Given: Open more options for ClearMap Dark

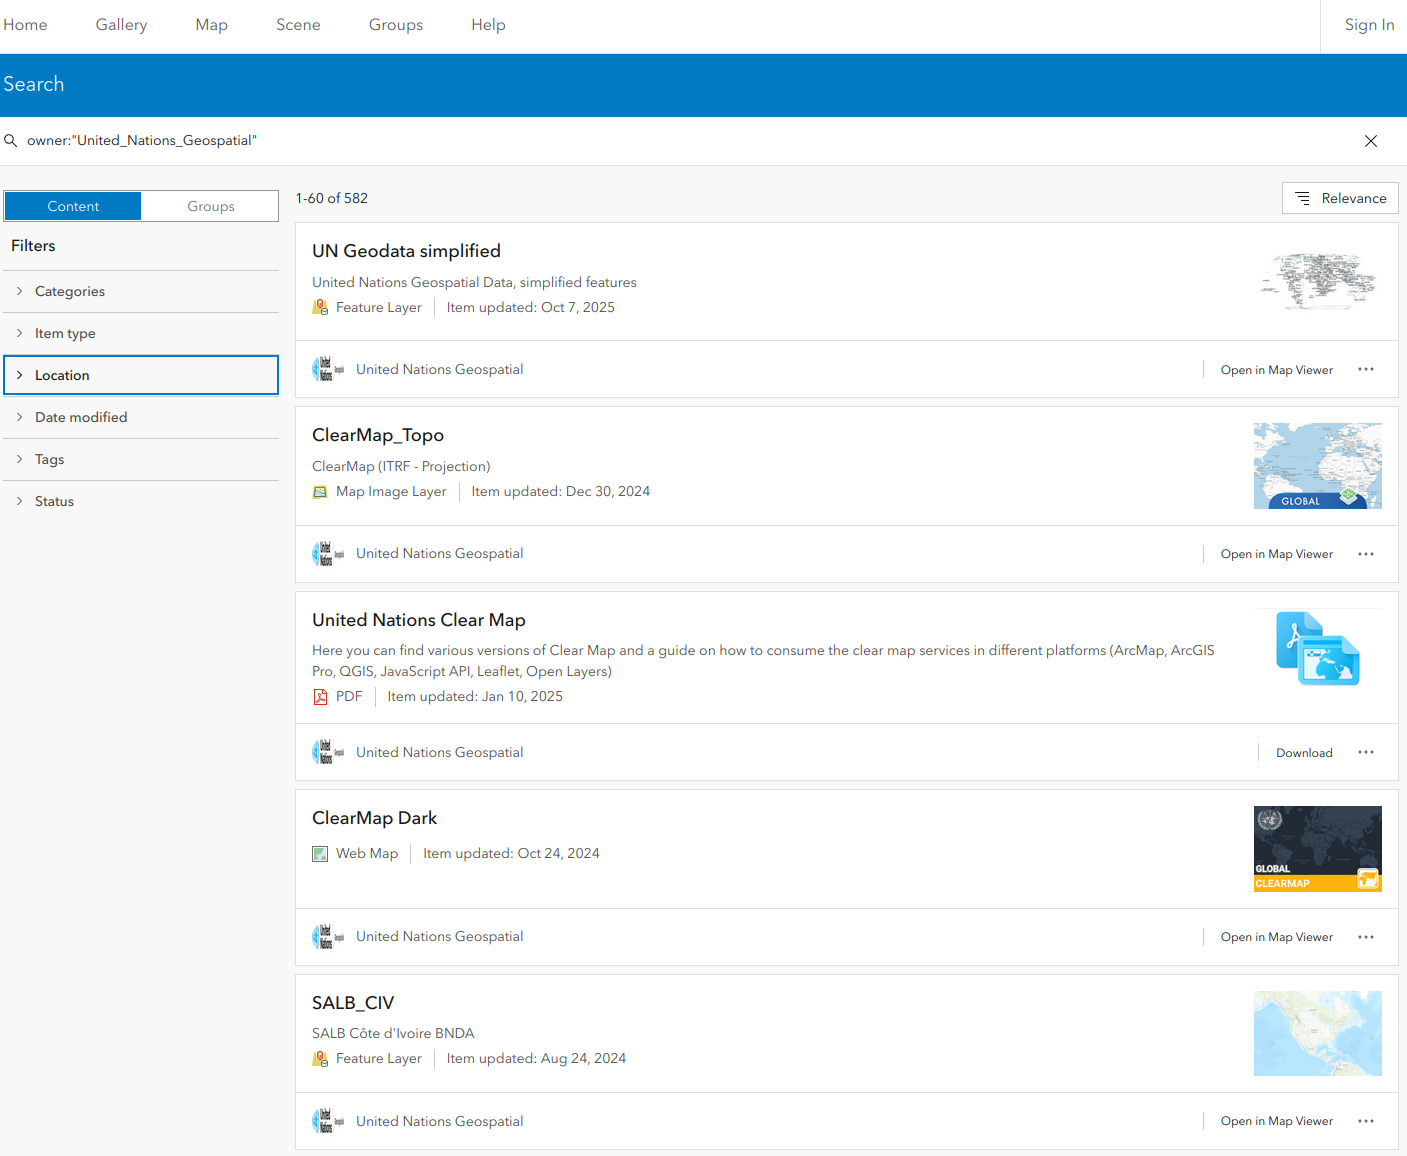Looking at the screenshot, I should click(x=1365, y=937).
